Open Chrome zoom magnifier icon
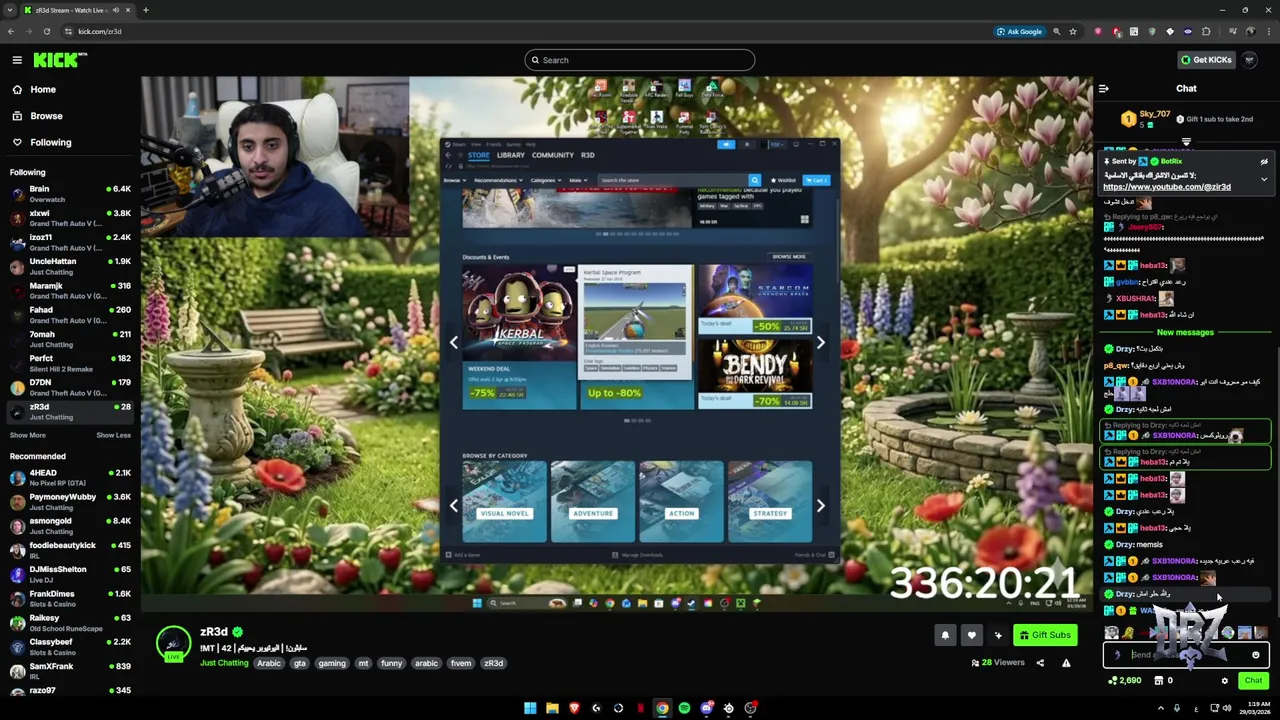Image resolution: width=1280 pixels, height=720 pixels. [x=1056, y=31]
